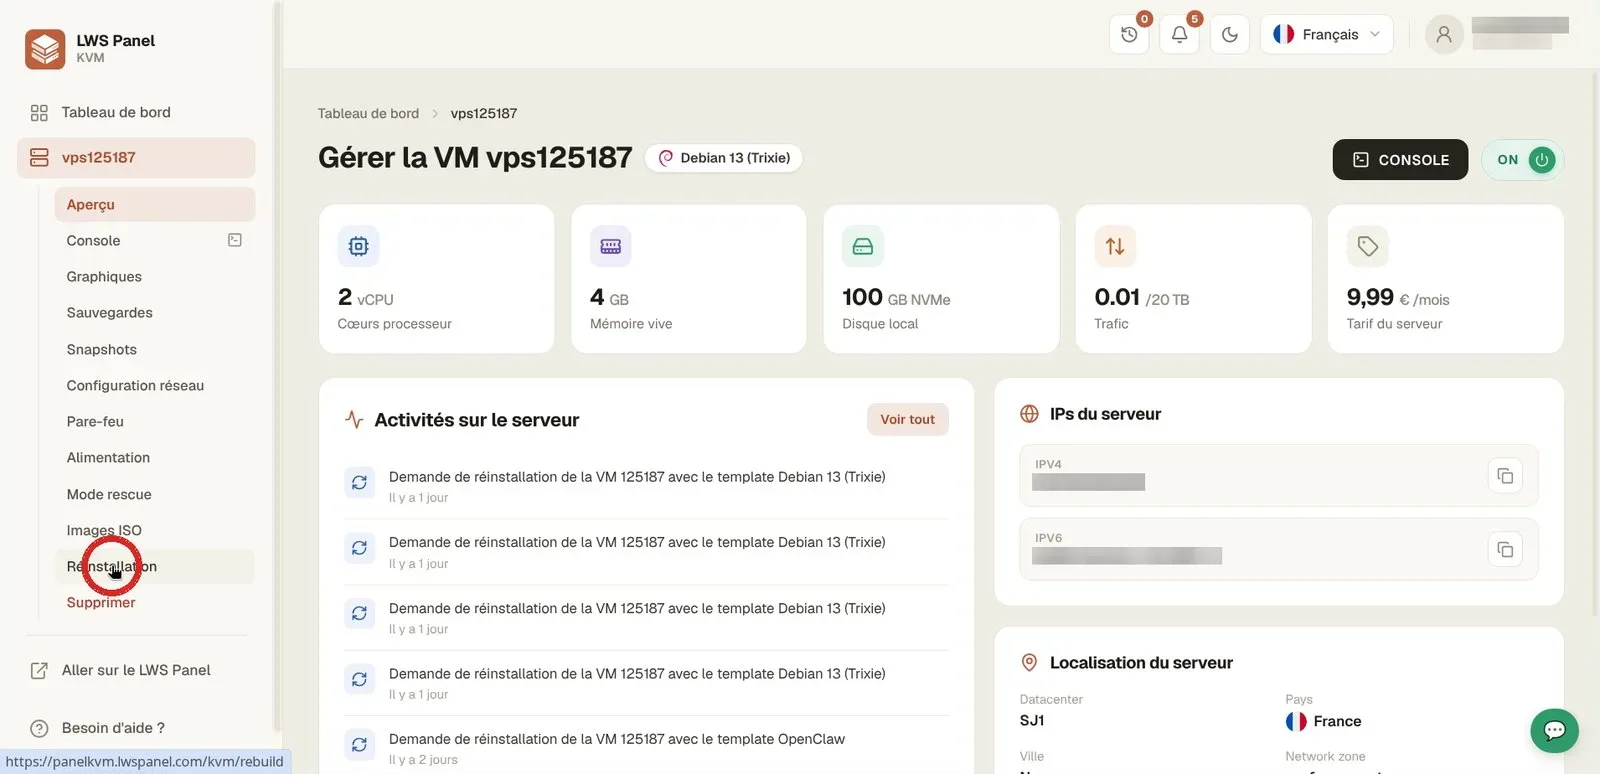Follow Aller sur le LWS Panel link
Screen dimensions: 1600x774
pyautogui.click(x=121, y=671)
